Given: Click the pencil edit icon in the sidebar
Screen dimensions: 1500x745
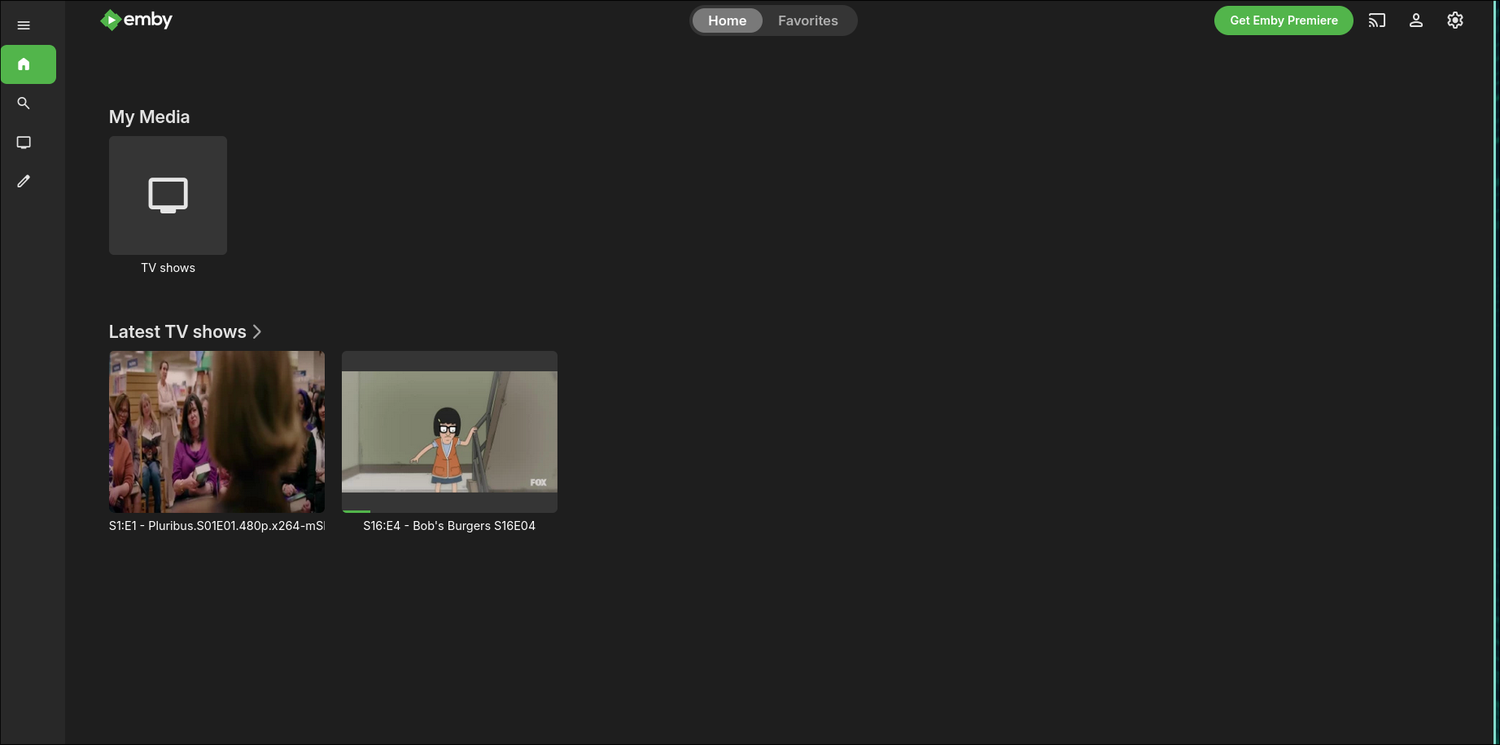Looking at the screenshot, I should point(24,181).
